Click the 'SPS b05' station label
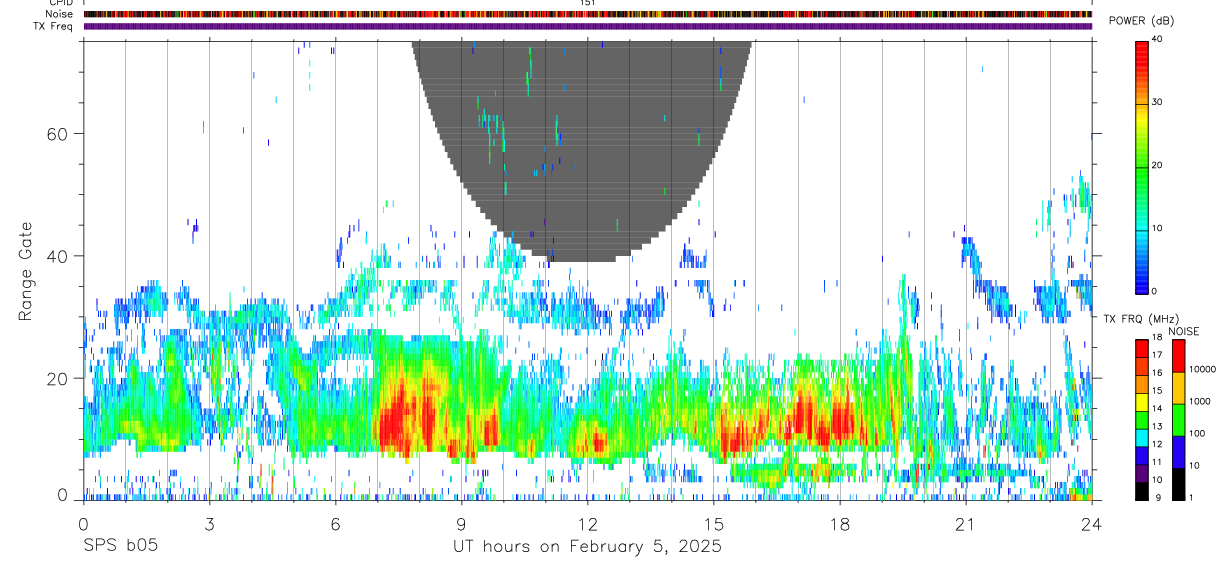Image resolution: width=1228 pixels, height=567 pixels. 120,546
